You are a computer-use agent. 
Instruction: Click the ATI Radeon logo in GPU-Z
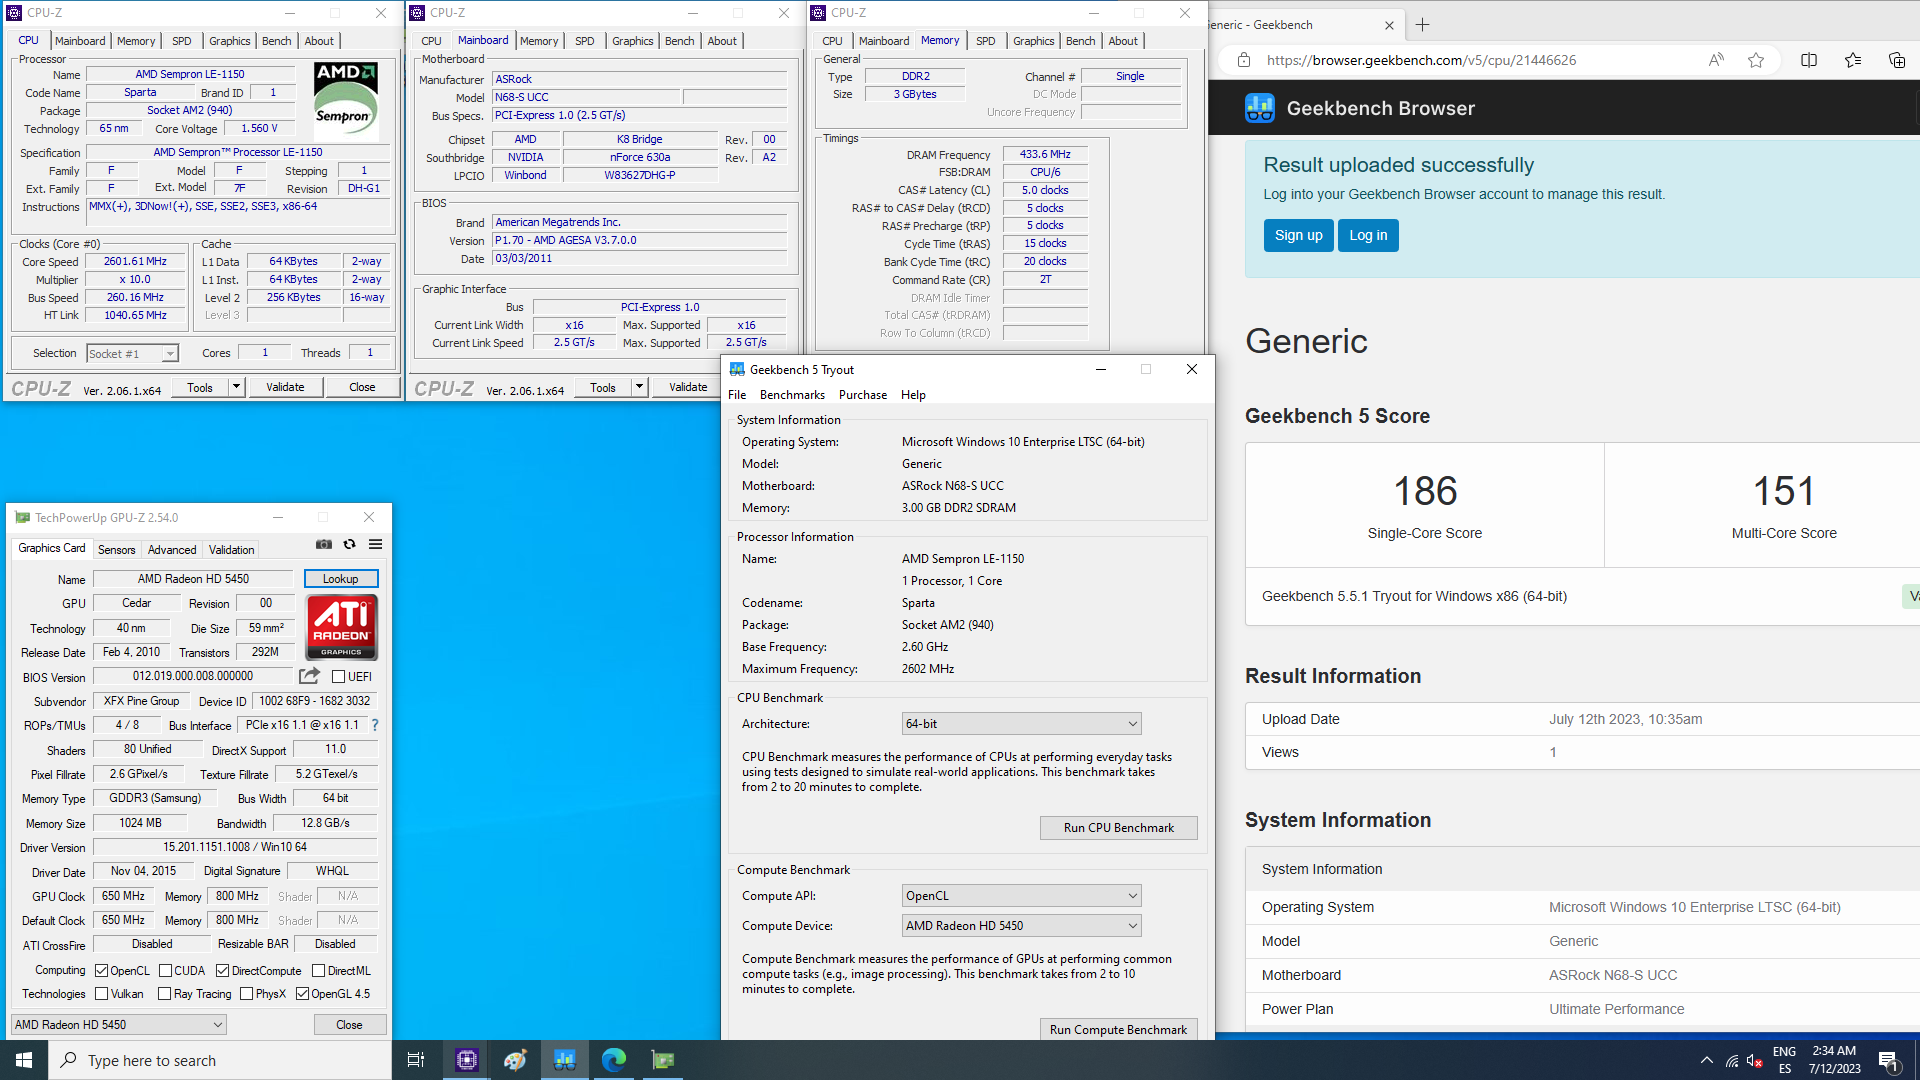(x=341, y=627)
